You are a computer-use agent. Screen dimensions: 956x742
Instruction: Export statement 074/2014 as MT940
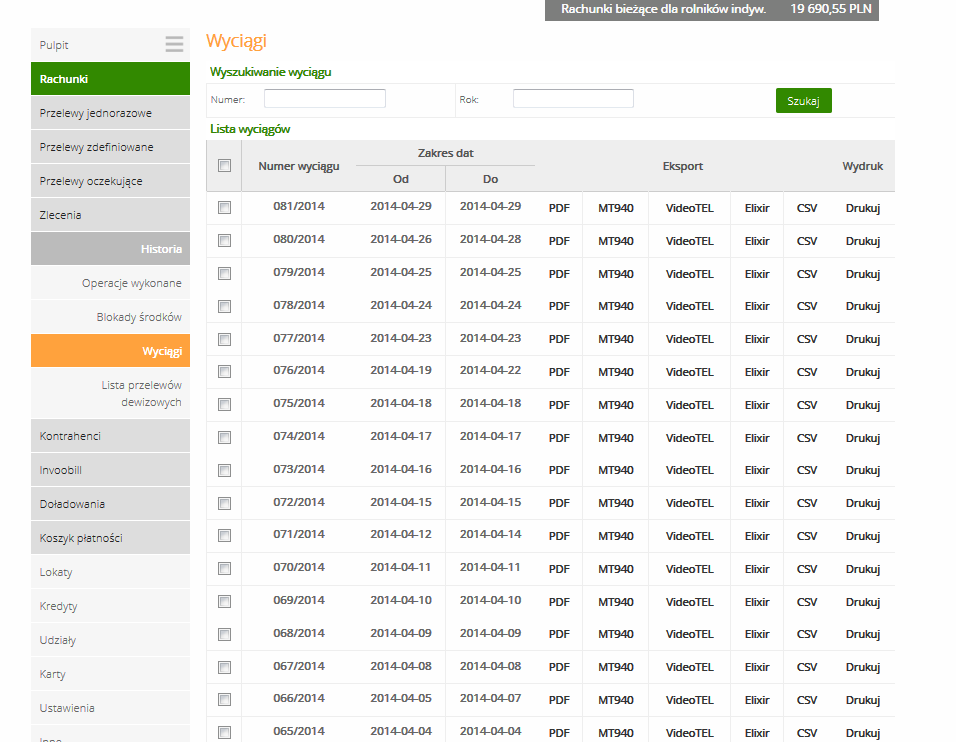click(x=616, y=438)
